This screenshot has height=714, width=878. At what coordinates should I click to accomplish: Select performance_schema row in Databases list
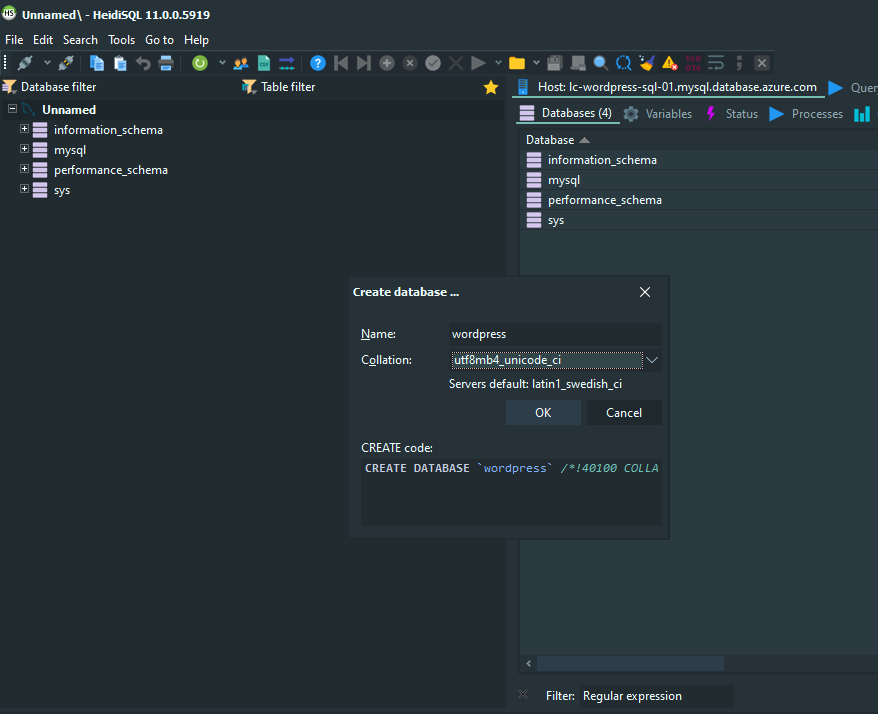699,200
